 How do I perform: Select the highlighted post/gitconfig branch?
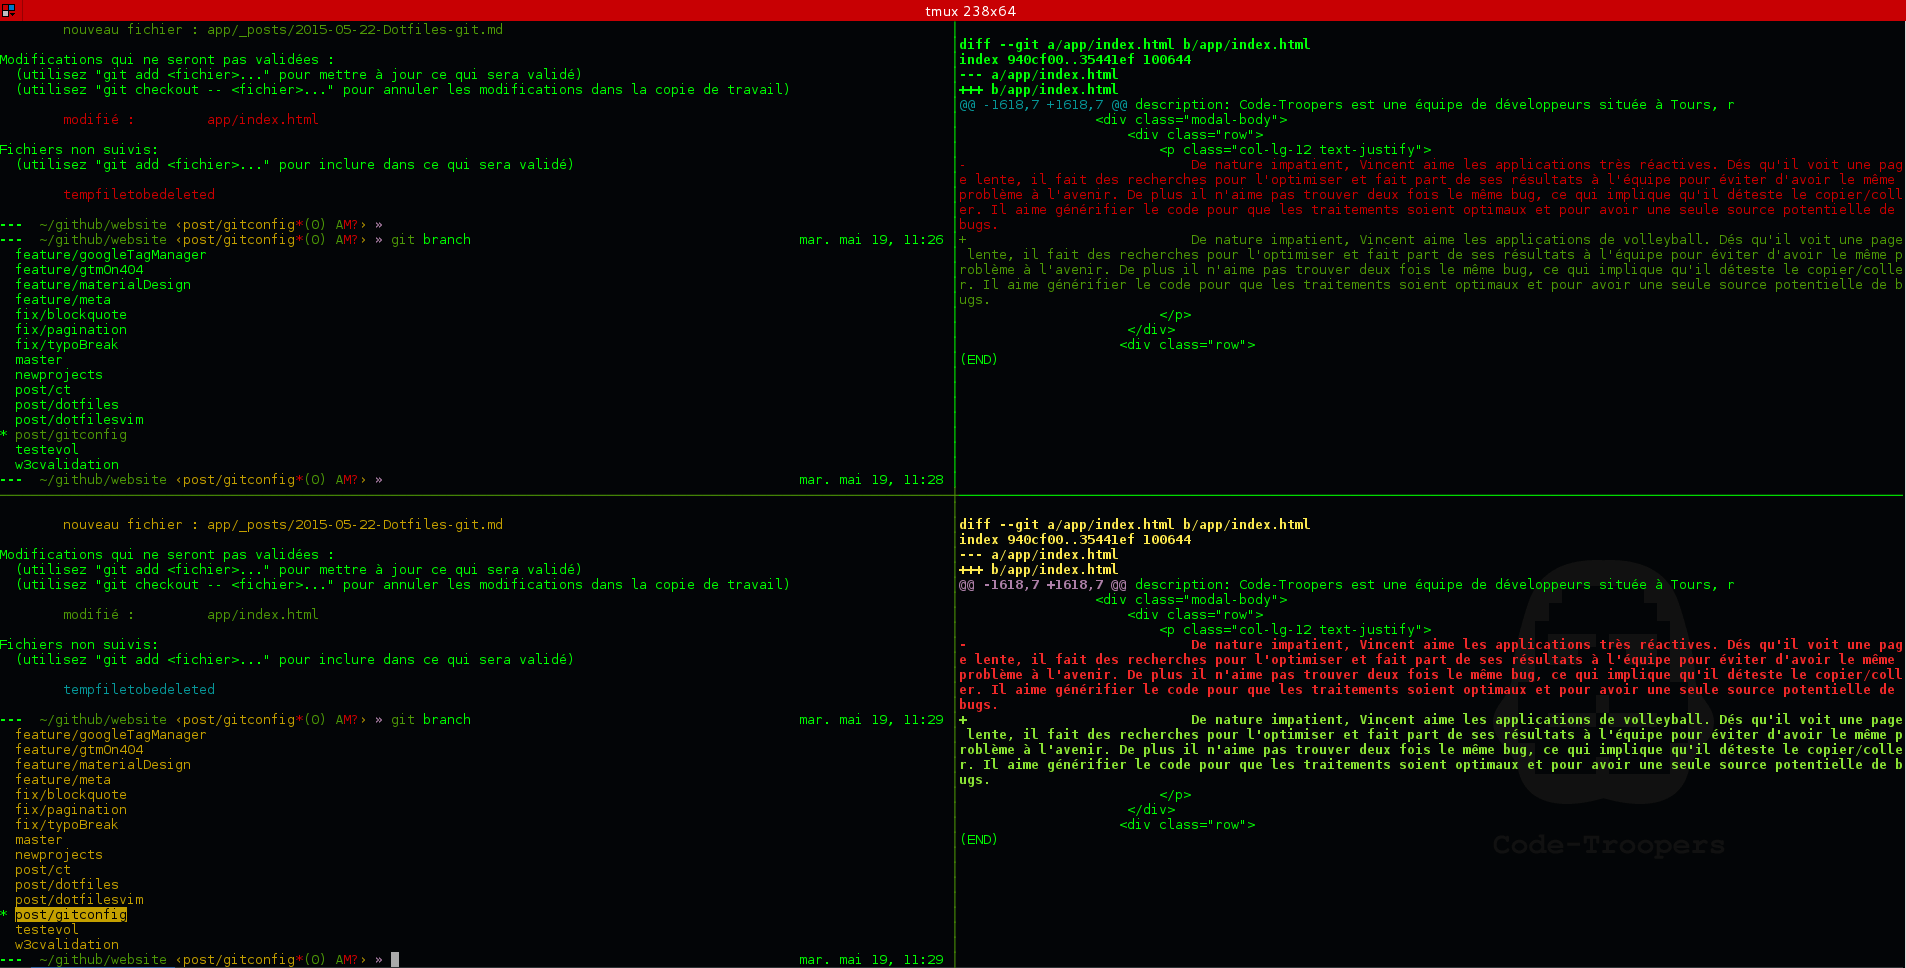71,915
